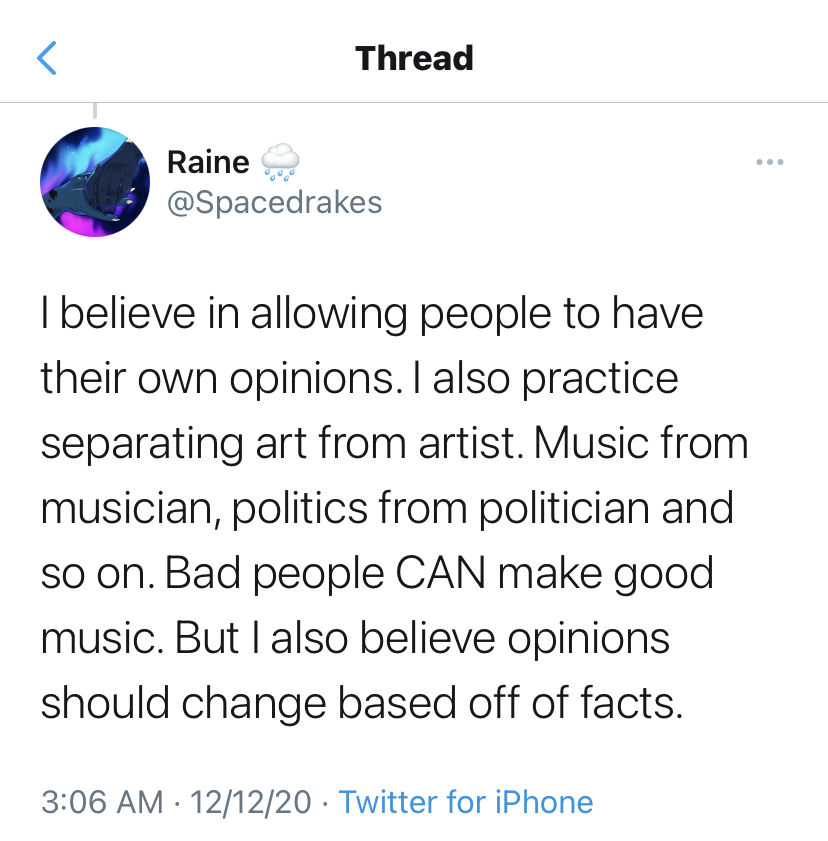
Task: Tap the line "music. But I also believe opinions"
Action: [355, 638]
